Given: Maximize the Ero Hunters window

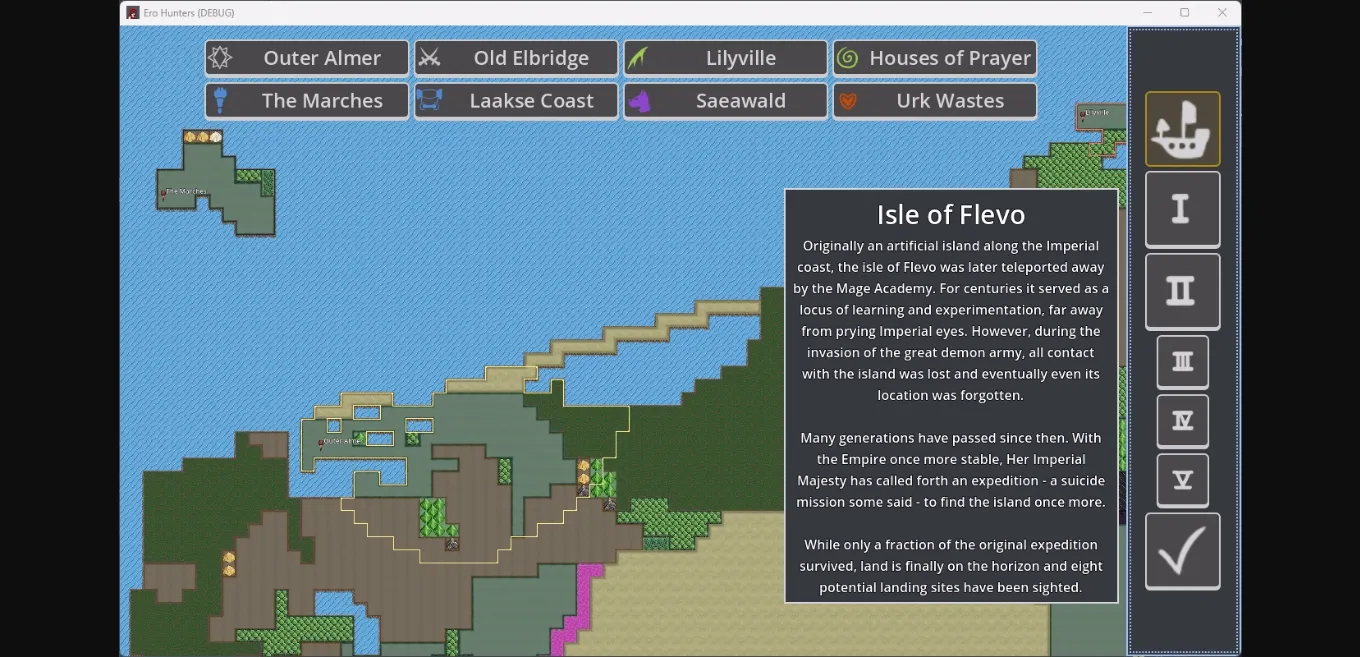Looking at the screenshot, I should point(1184,13).
